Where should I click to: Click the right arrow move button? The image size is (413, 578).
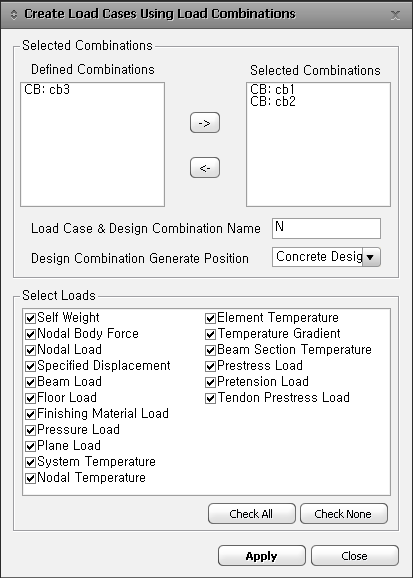[x=205, y=123]
